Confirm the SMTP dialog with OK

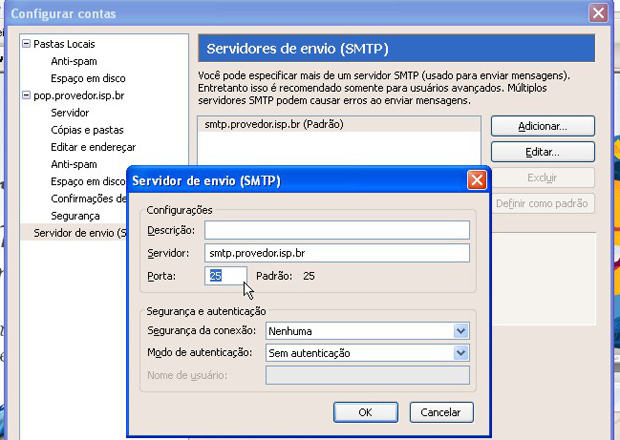tap(365, 412)
